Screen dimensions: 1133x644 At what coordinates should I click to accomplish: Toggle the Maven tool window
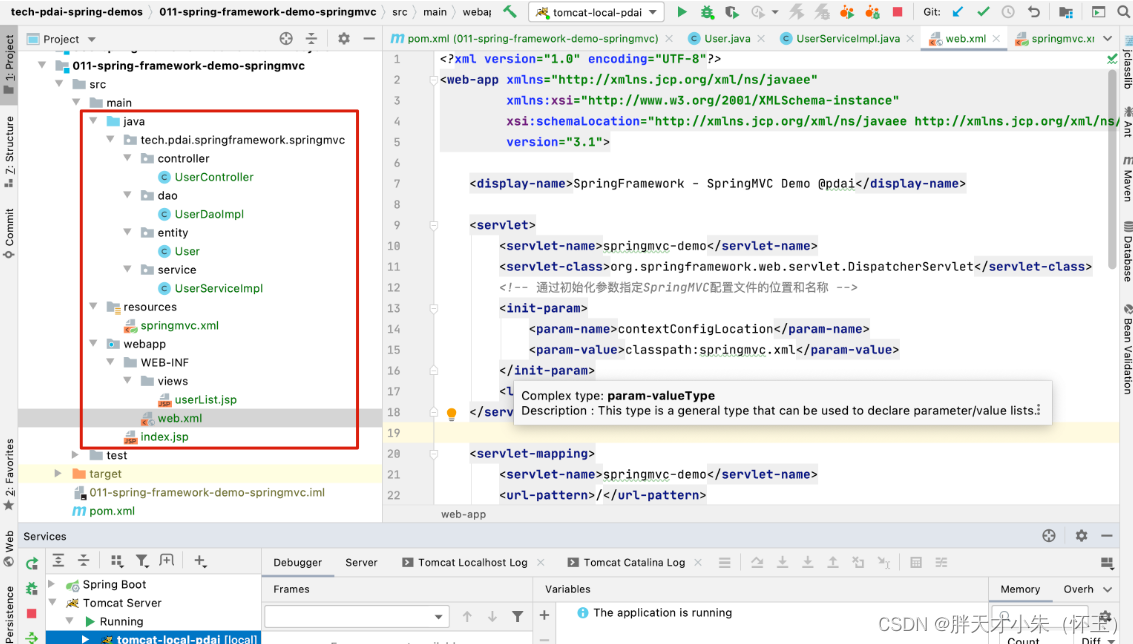coord(1126,178)
